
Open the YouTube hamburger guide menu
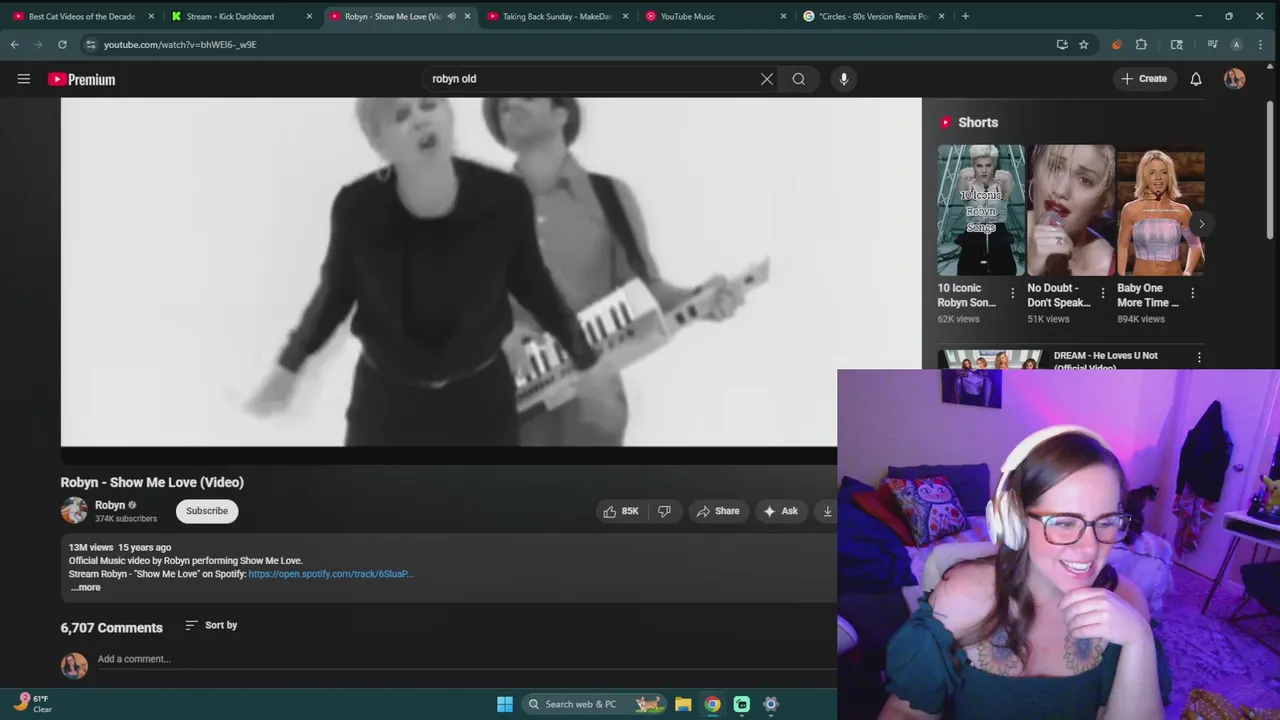pyautogui.click(x=24, y=79)
